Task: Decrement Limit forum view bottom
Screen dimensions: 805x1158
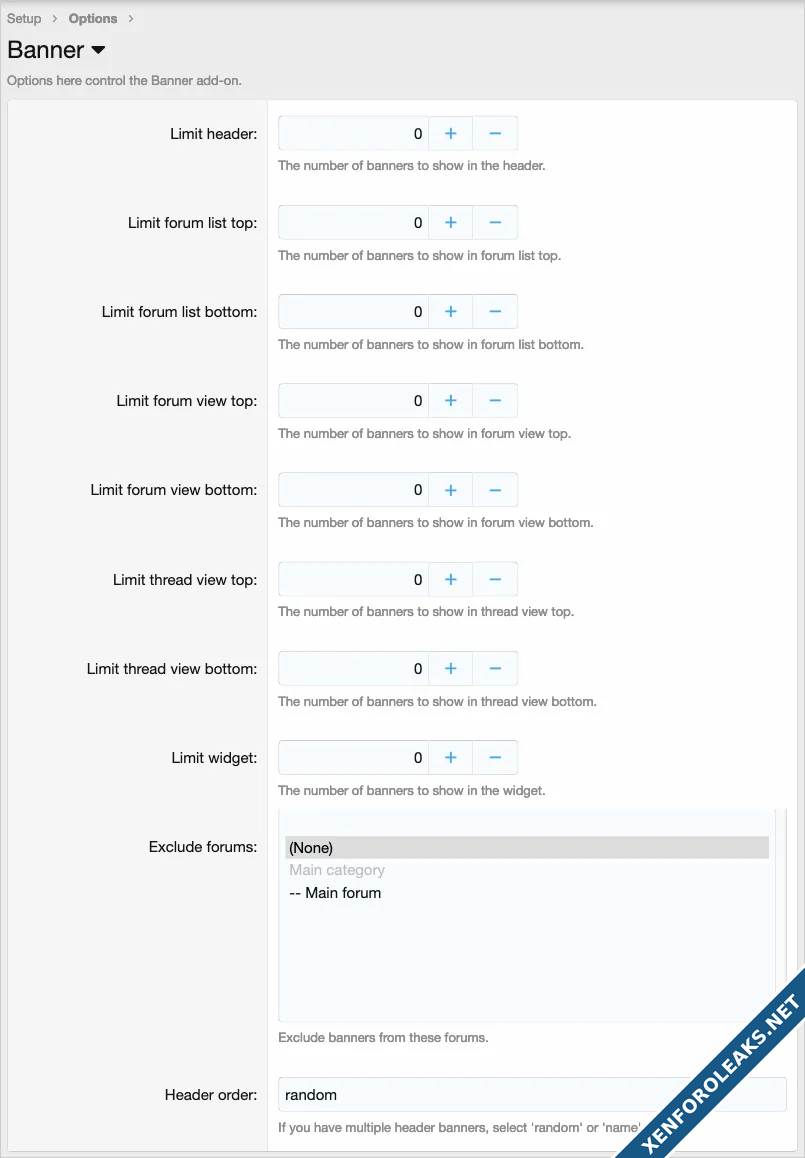Action: pos(495,490)
